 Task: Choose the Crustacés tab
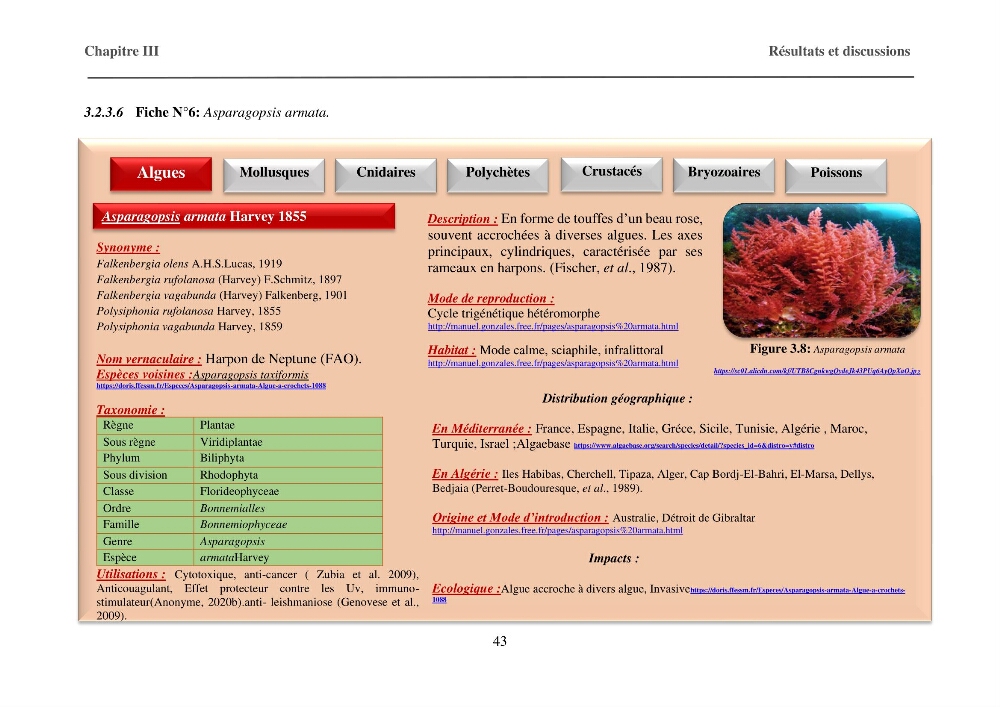(612, 173)
